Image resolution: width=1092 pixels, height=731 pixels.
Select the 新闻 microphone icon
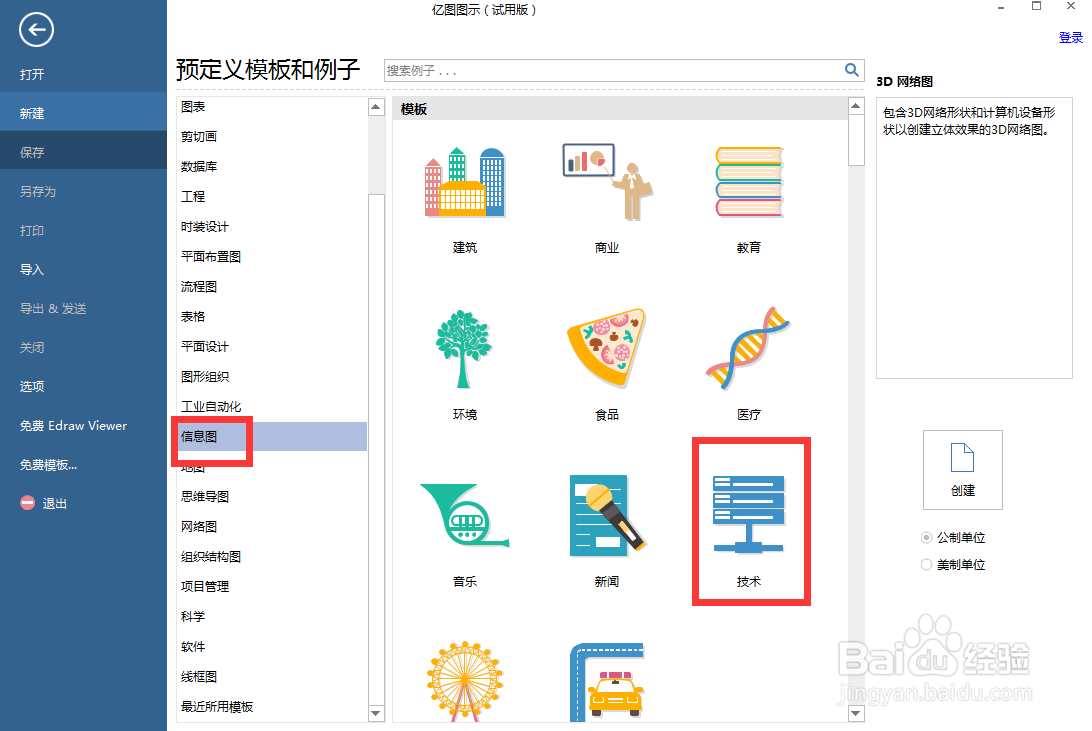607,515
